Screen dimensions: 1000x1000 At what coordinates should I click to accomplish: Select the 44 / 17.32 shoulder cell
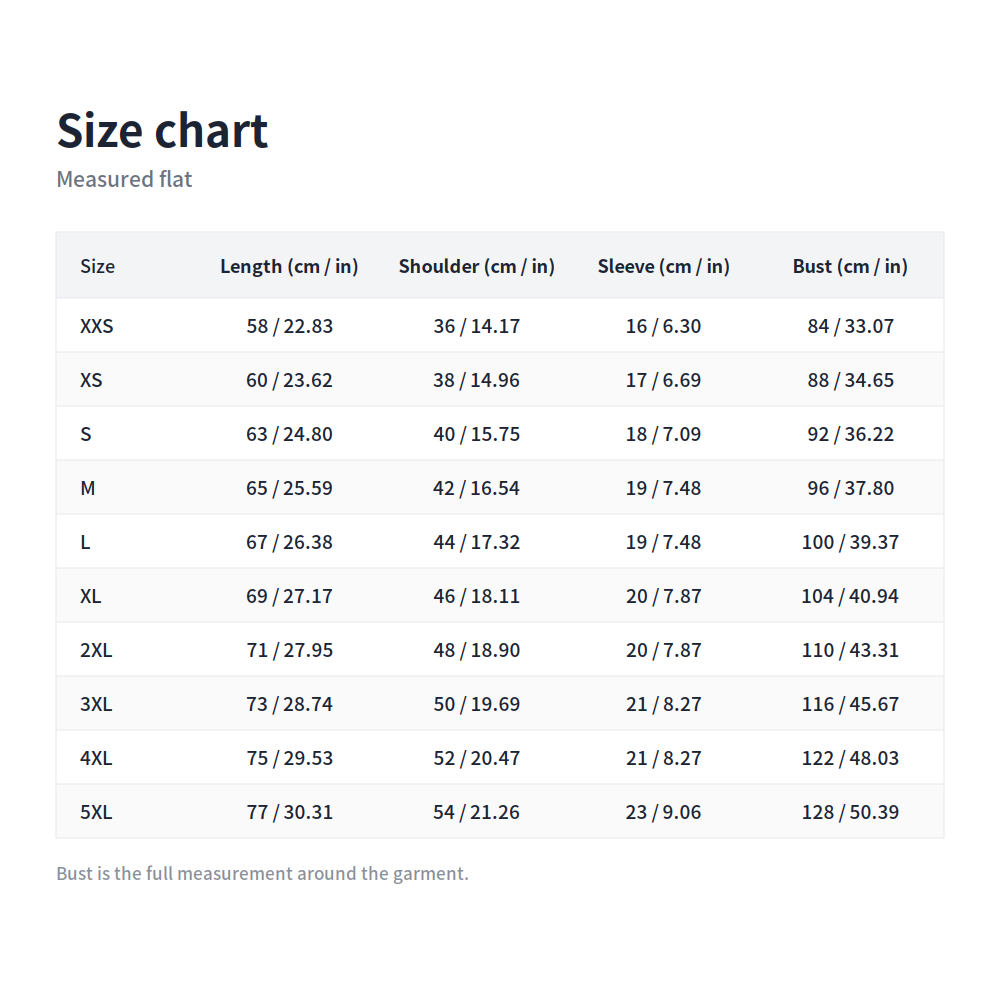click(476, 541)
